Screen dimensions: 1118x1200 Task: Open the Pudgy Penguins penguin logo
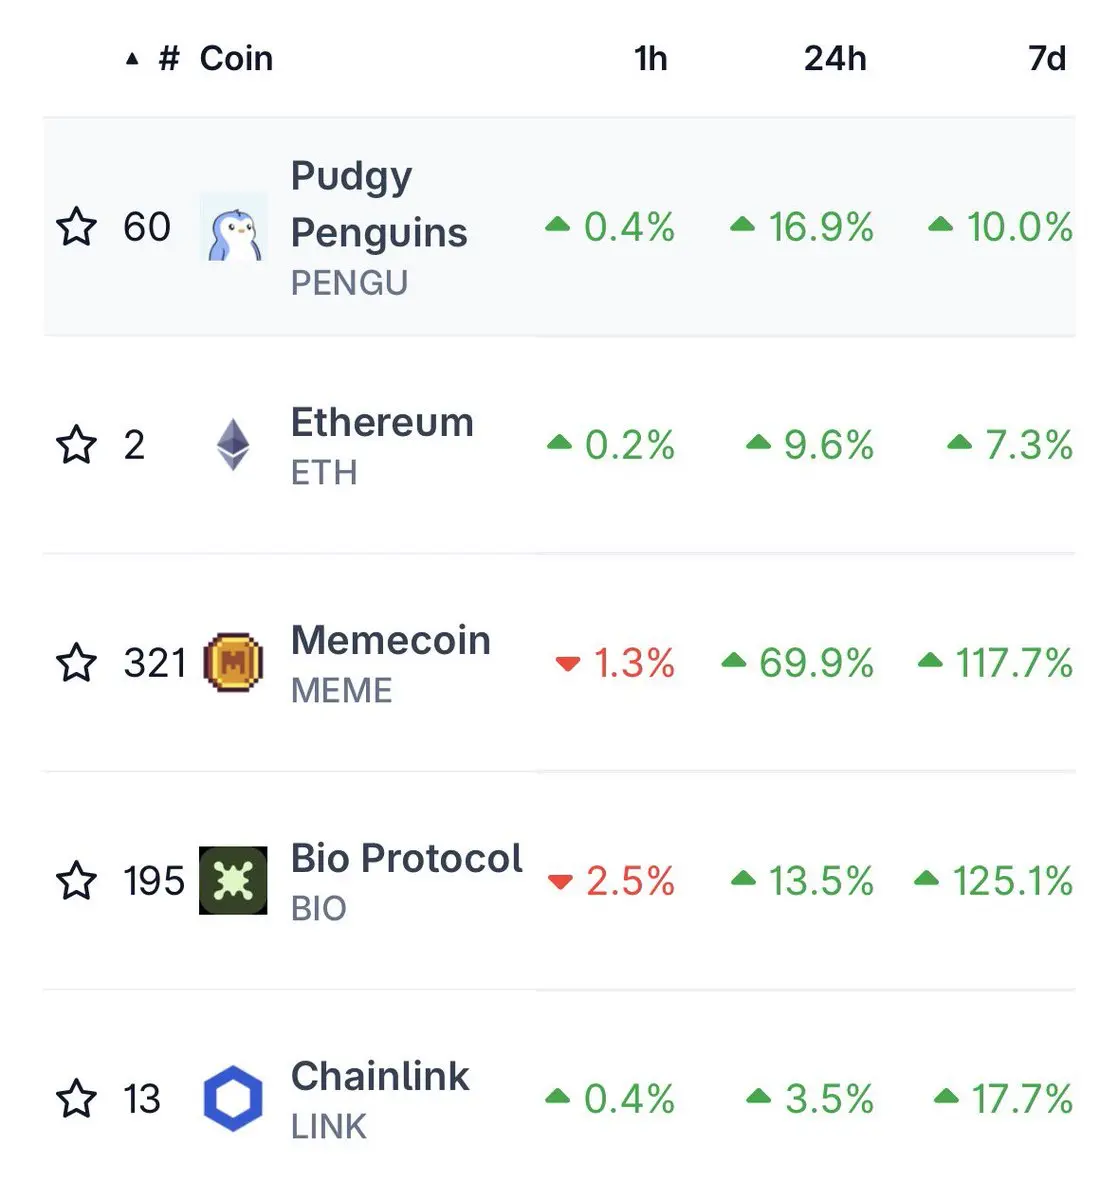click(x=234, y=227)
